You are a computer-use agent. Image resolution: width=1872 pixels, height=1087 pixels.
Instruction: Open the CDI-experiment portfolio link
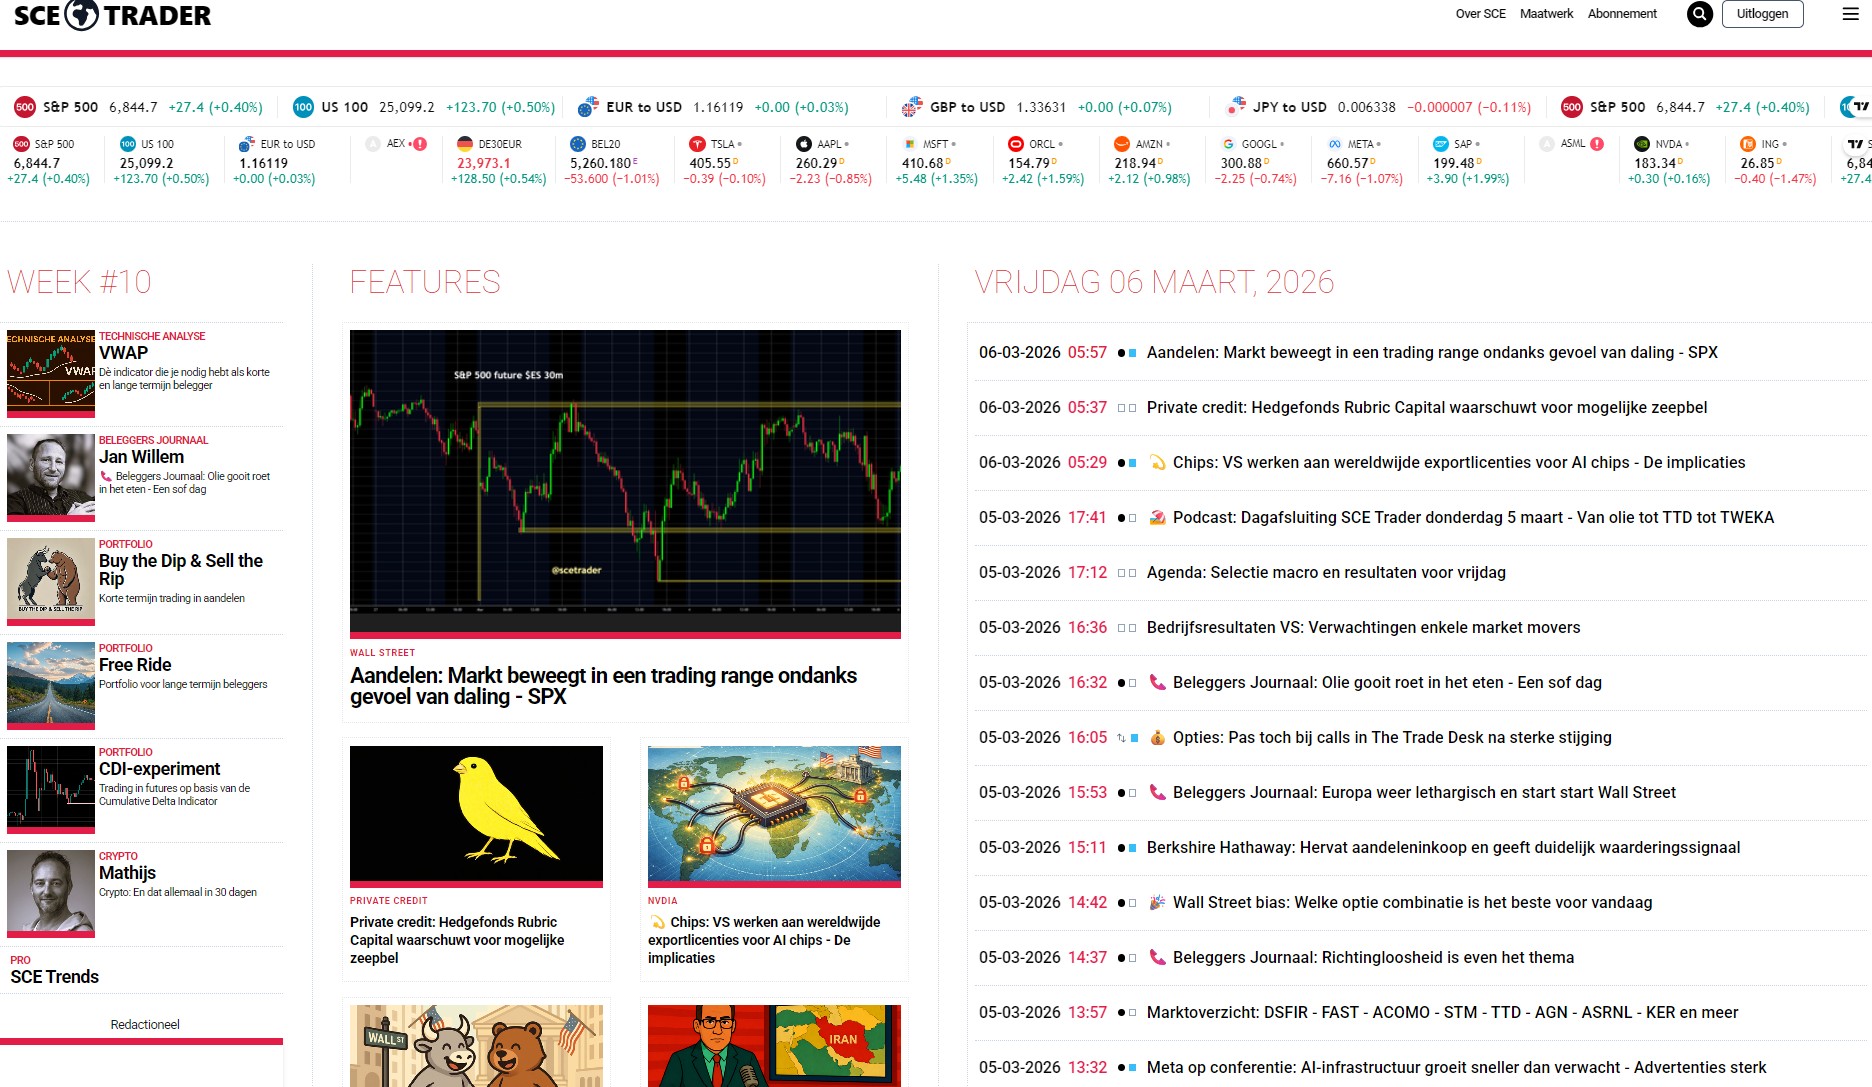point(159,769)
